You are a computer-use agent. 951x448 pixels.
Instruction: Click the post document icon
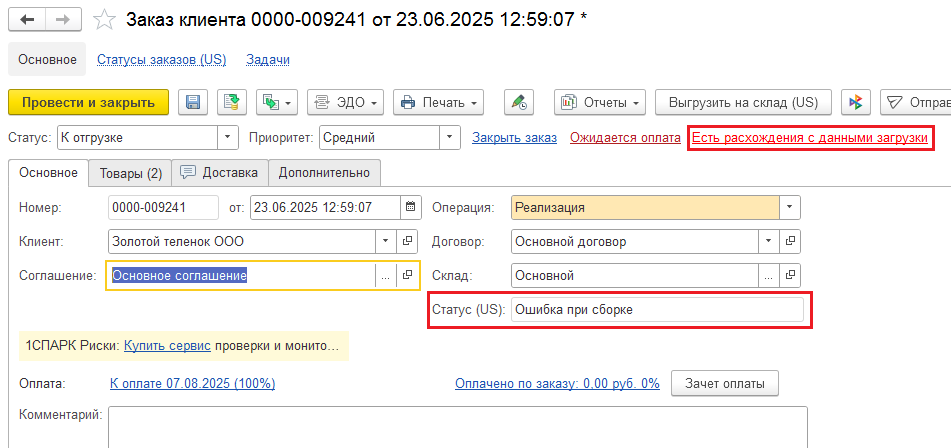pos(232,102)
